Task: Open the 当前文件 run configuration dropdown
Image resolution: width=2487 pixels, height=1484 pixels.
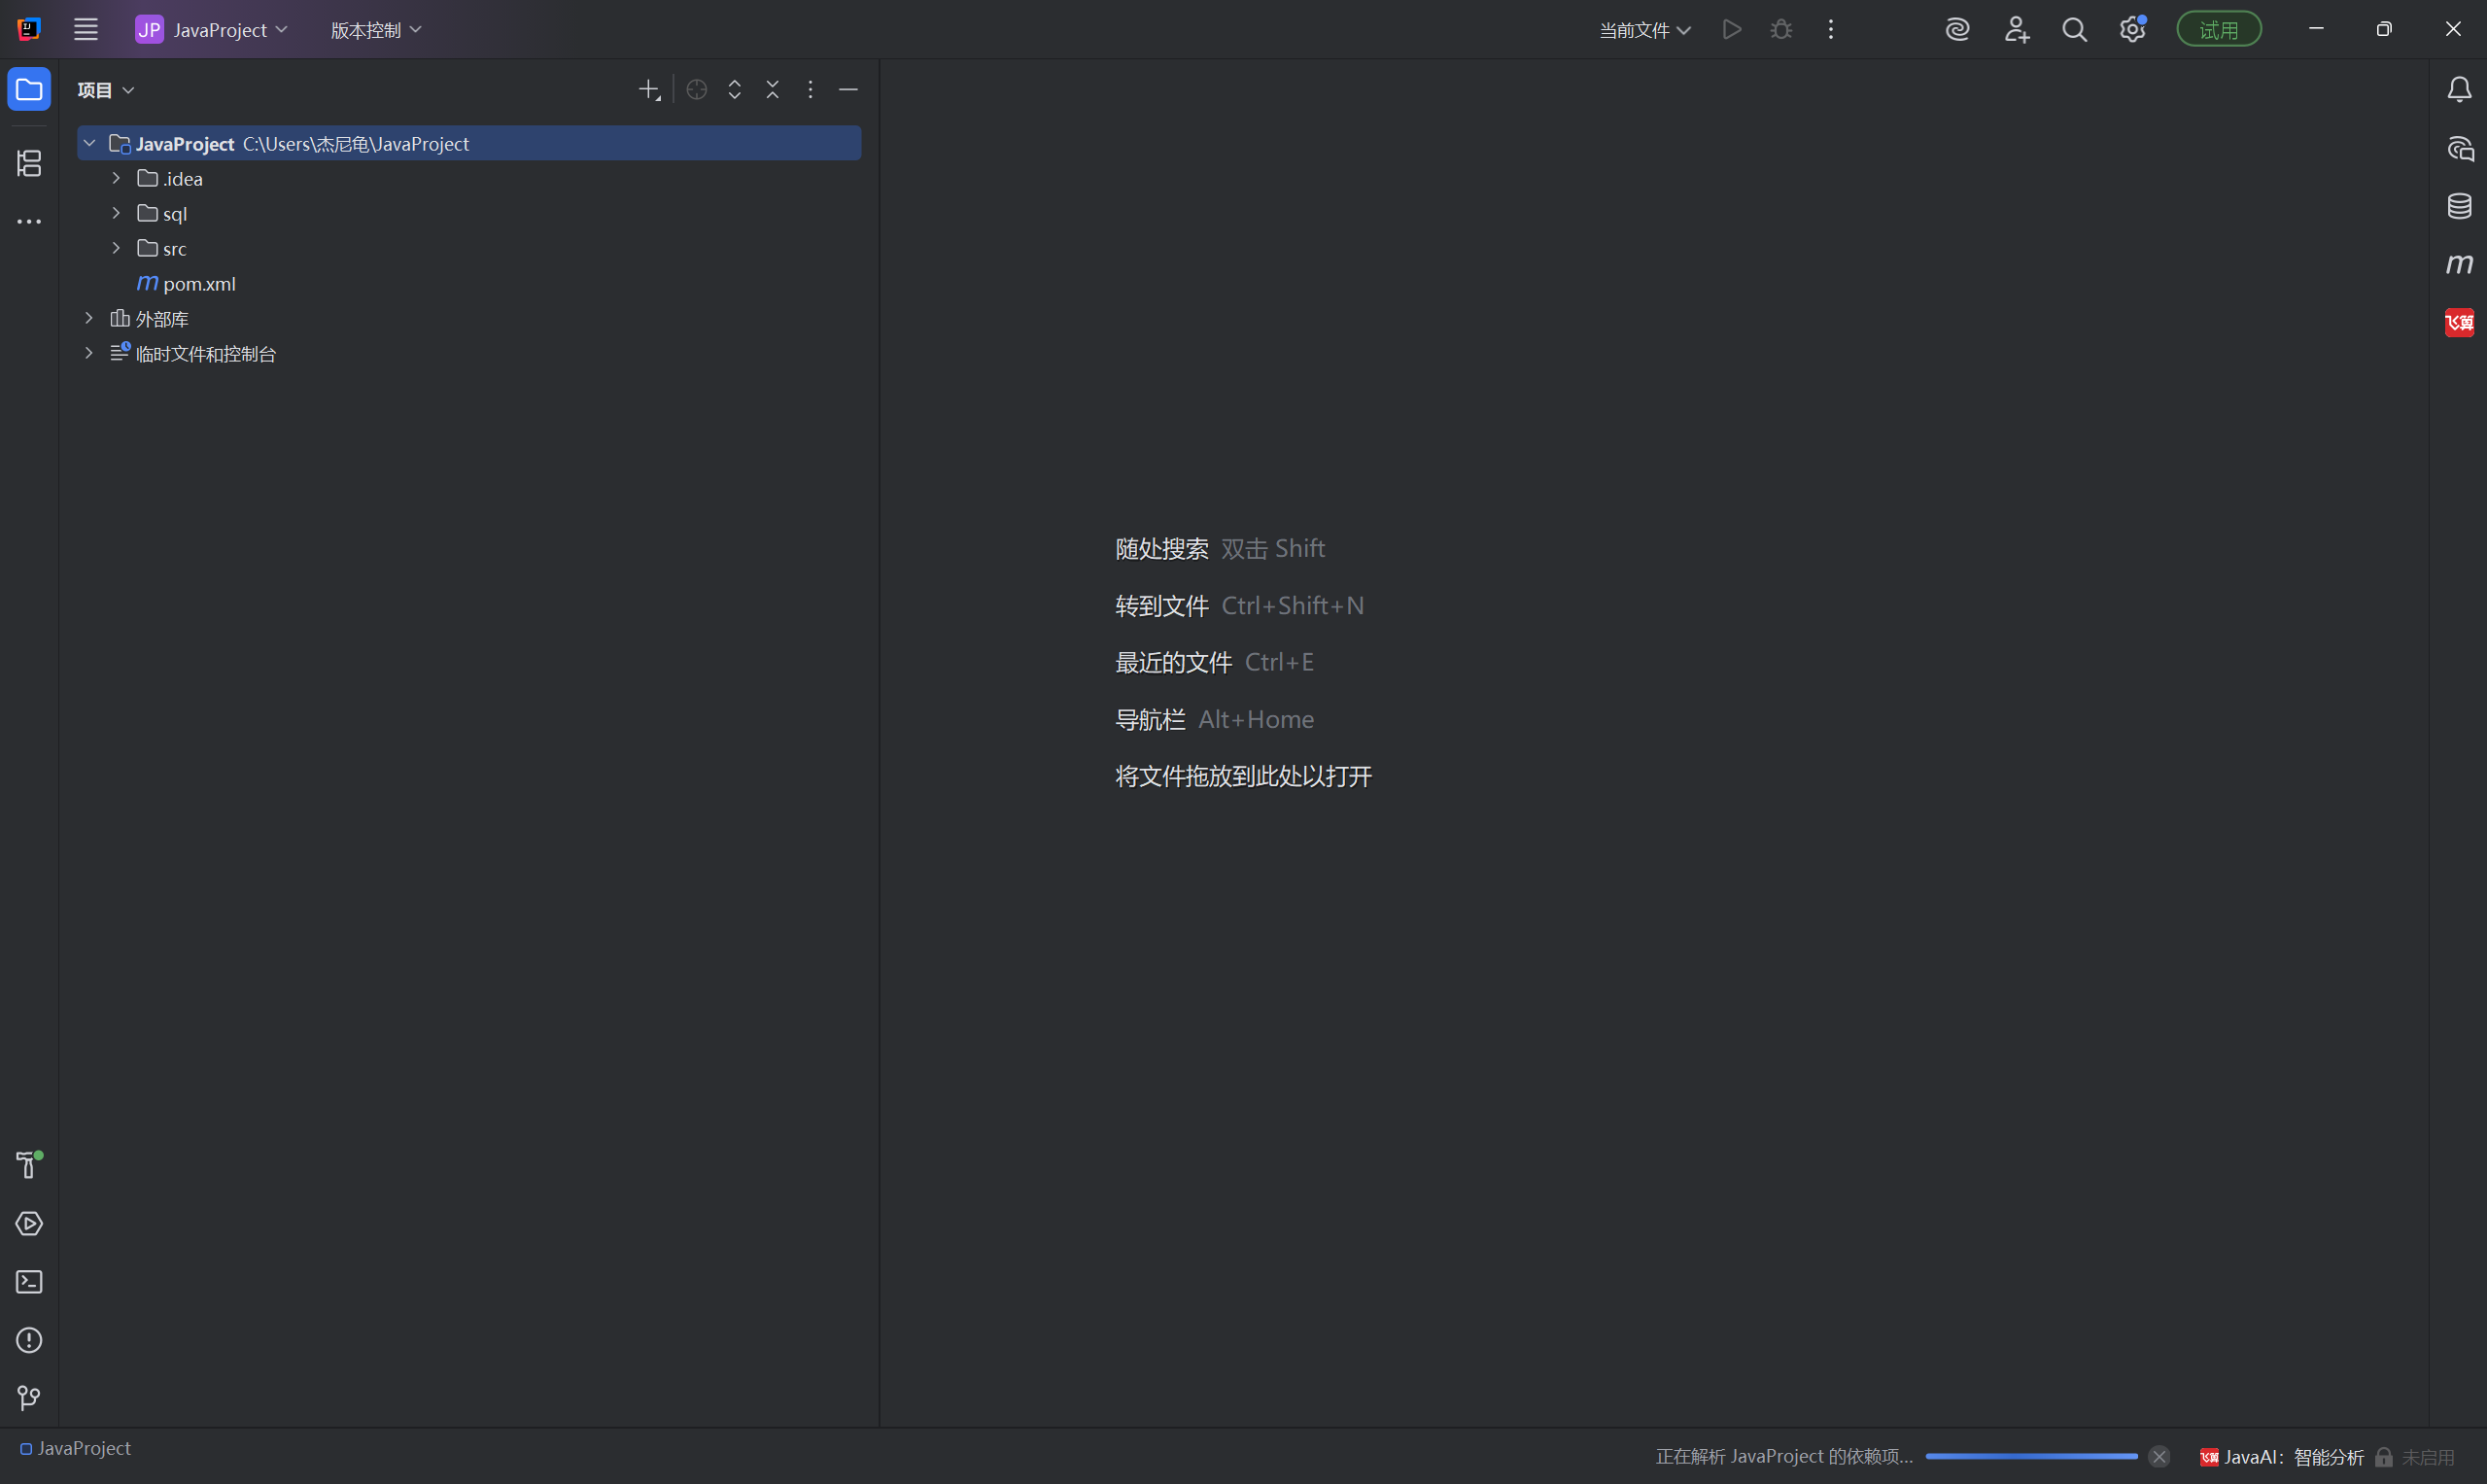Action: point(1644,30)
